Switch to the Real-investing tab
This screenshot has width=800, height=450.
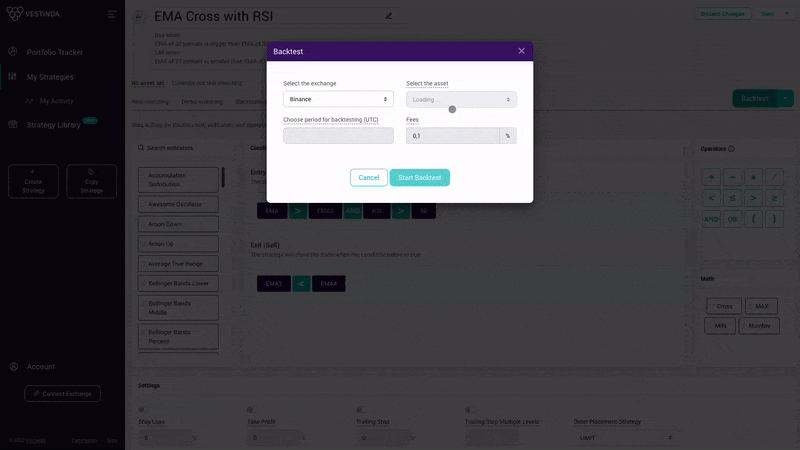click(x=150, y=102)
